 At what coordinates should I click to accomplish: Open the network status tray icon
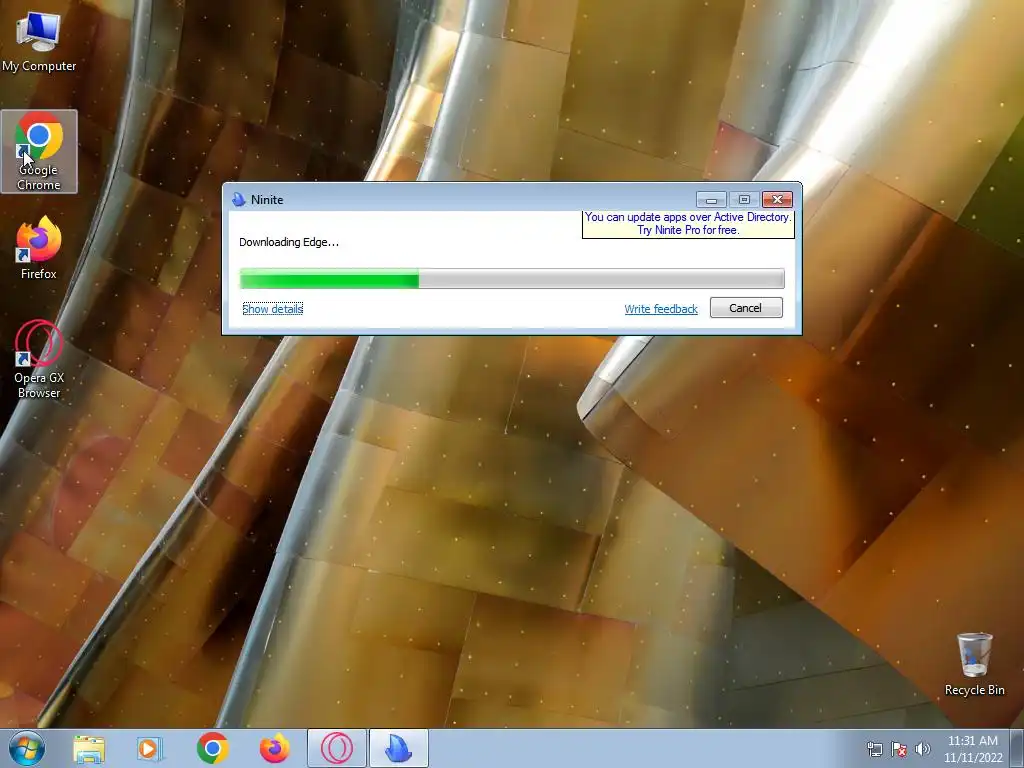tap(874, 749)
